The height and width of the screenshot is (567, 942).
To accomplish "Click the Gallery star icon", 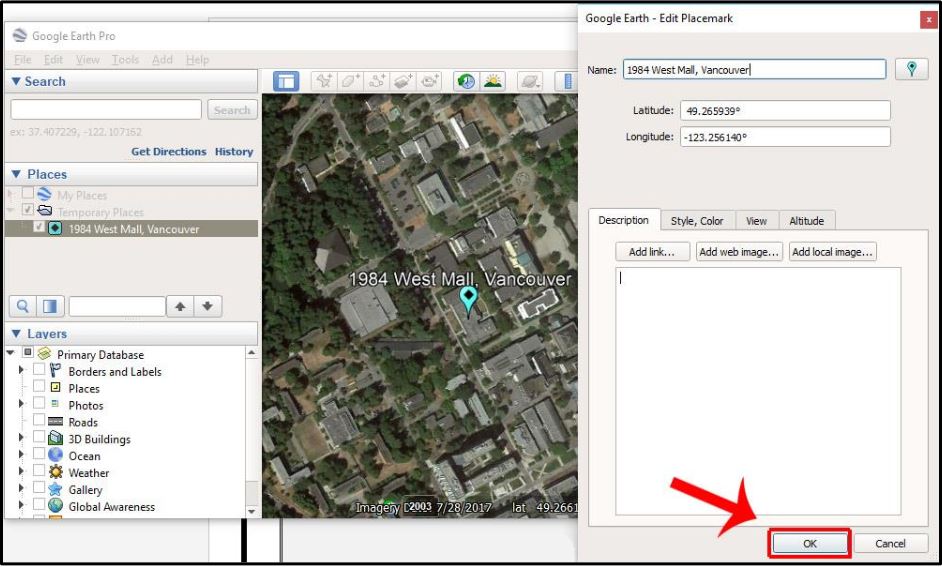I will pos(55,489).
